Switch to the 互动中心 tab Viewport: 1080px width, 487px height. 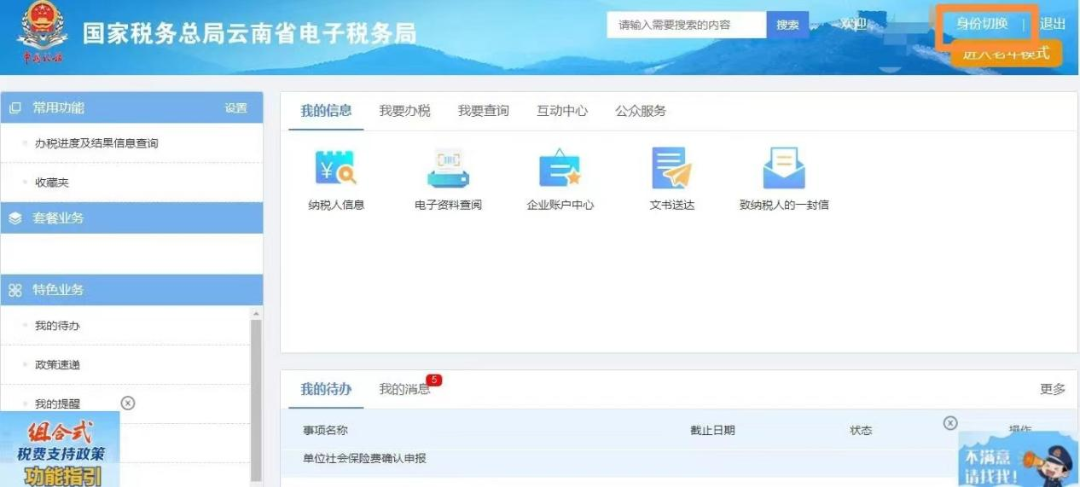pyautogui.click(x=562, y=111)
